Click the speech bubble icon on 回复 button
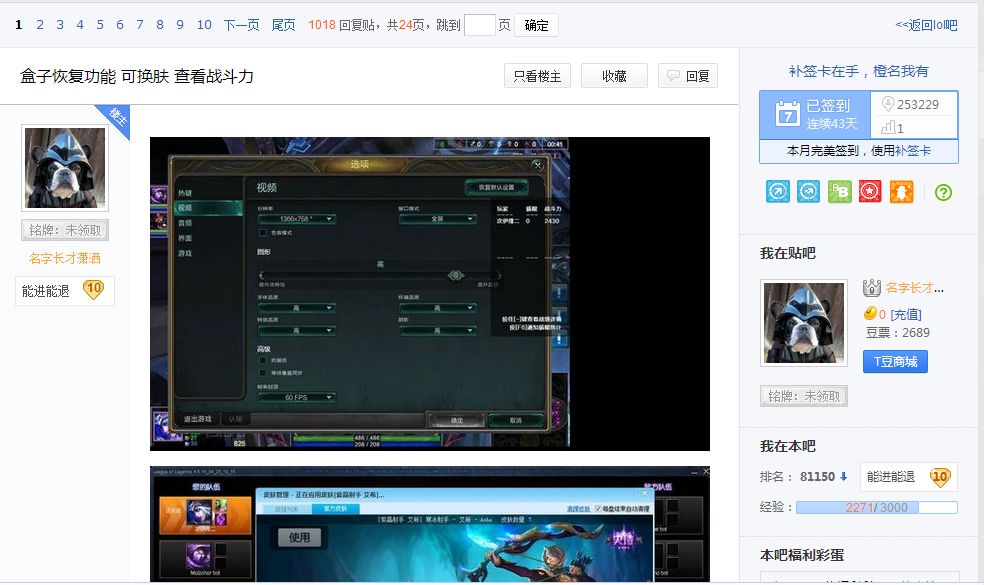The image size is (984, 585). 673,76
